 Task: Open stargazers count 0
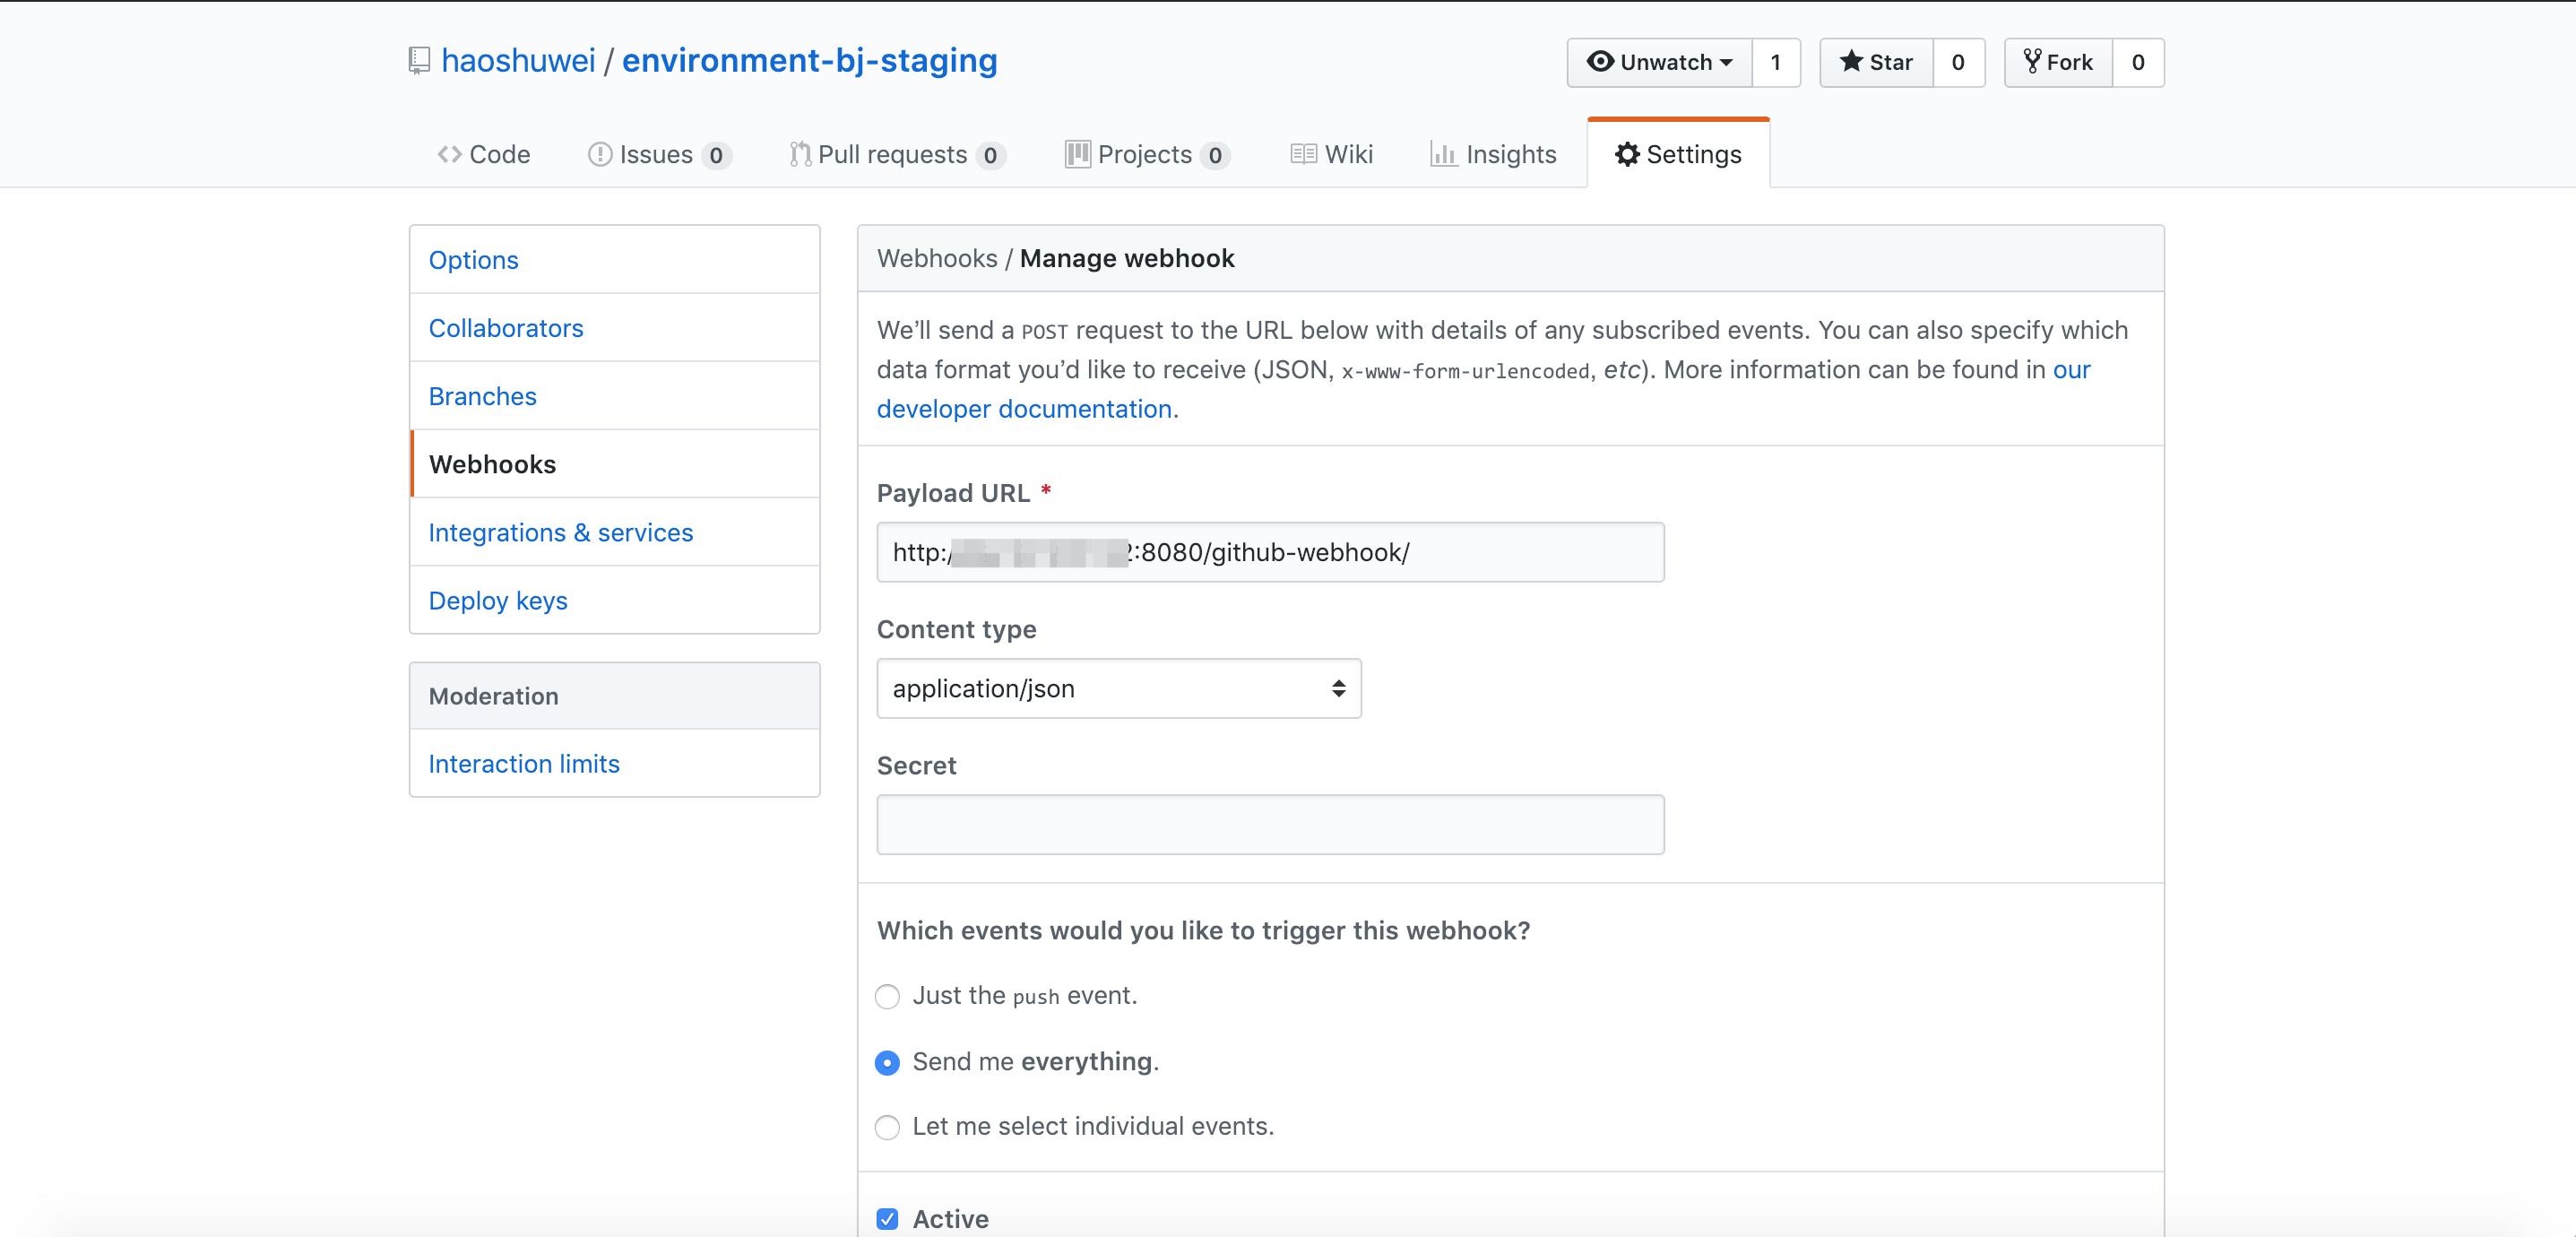(1958, 62)
